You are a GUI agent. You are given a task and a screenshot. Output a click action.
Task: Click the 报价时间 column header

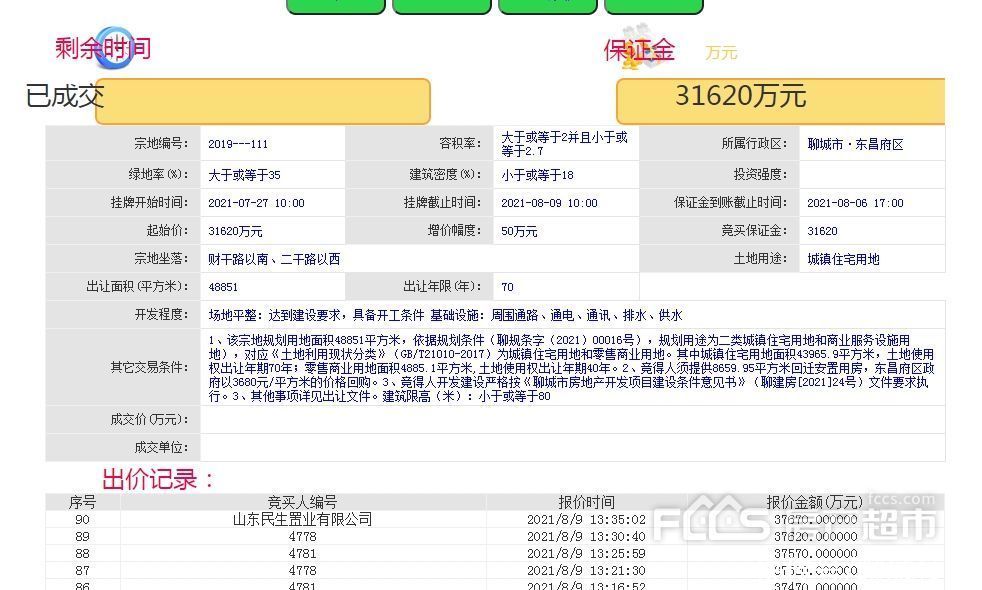(586, 502)
